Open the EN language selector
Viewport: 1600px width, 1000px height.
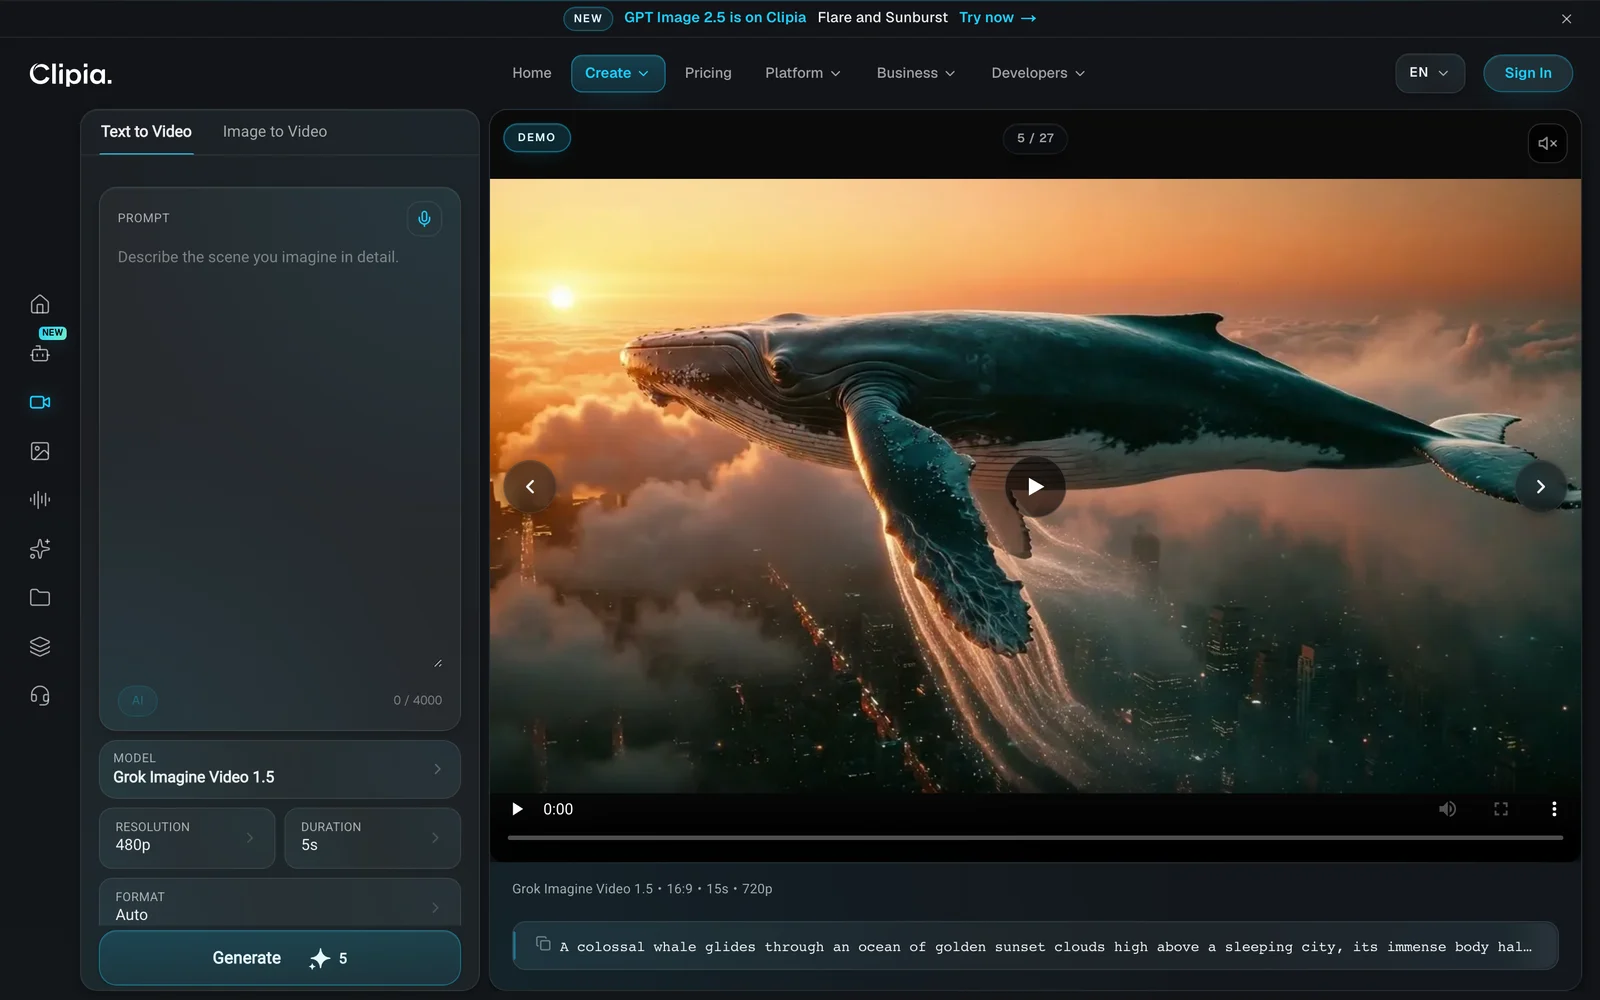click(x=1430, y=73)
